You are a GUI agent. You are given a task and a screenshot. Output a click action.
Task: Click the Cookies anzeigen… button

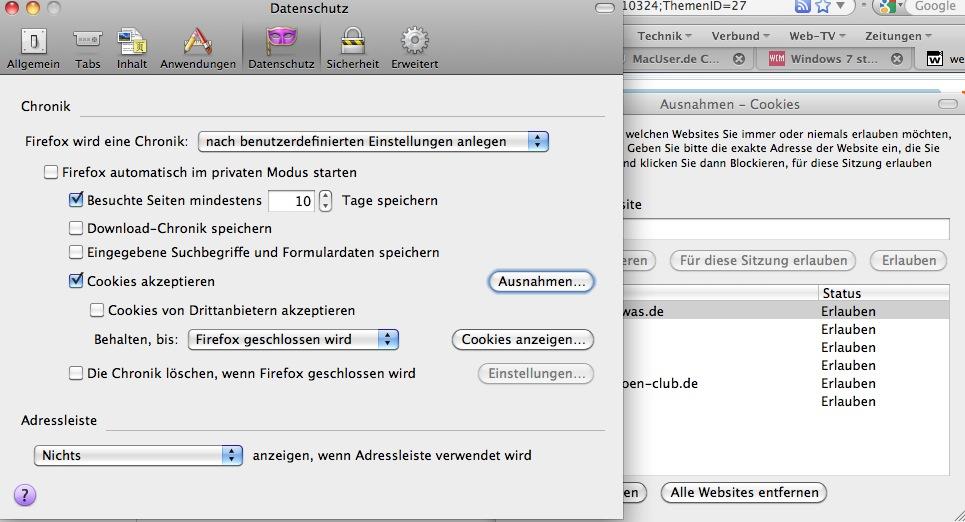(x=523, y=339)
